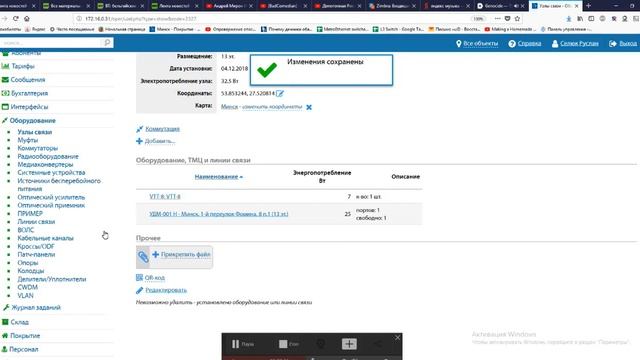Select Коммутаторы in the sidebar

click(38, 148)
